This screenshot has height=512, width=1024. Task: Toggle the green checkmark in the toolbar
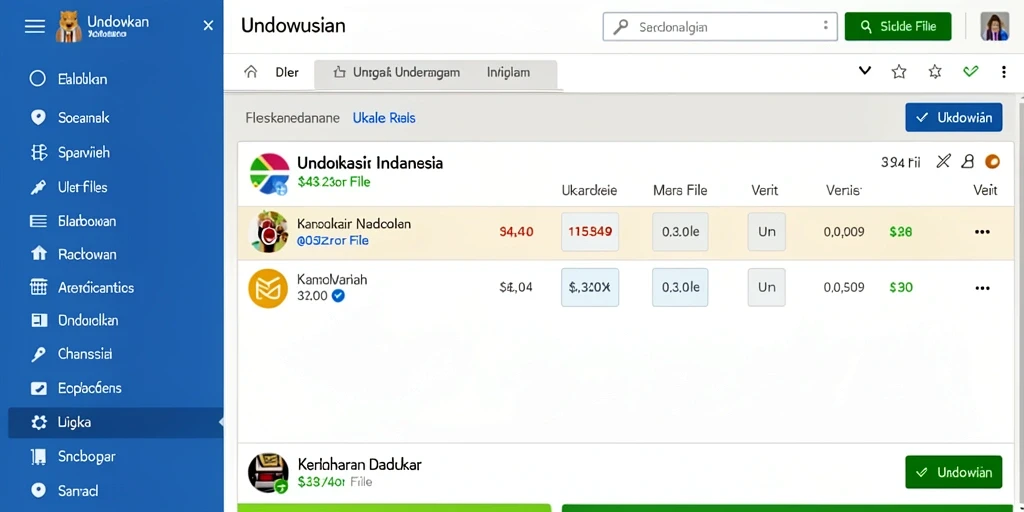[x=970, y=71]
